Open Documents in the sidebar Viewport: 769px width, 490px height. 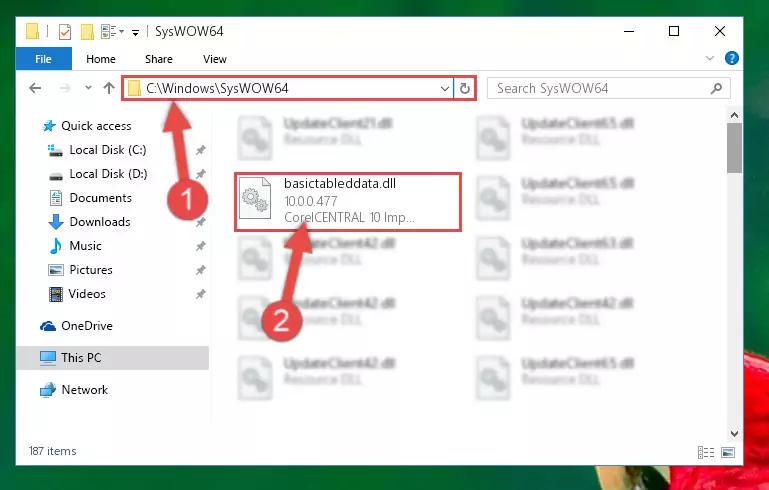[101, 198]
